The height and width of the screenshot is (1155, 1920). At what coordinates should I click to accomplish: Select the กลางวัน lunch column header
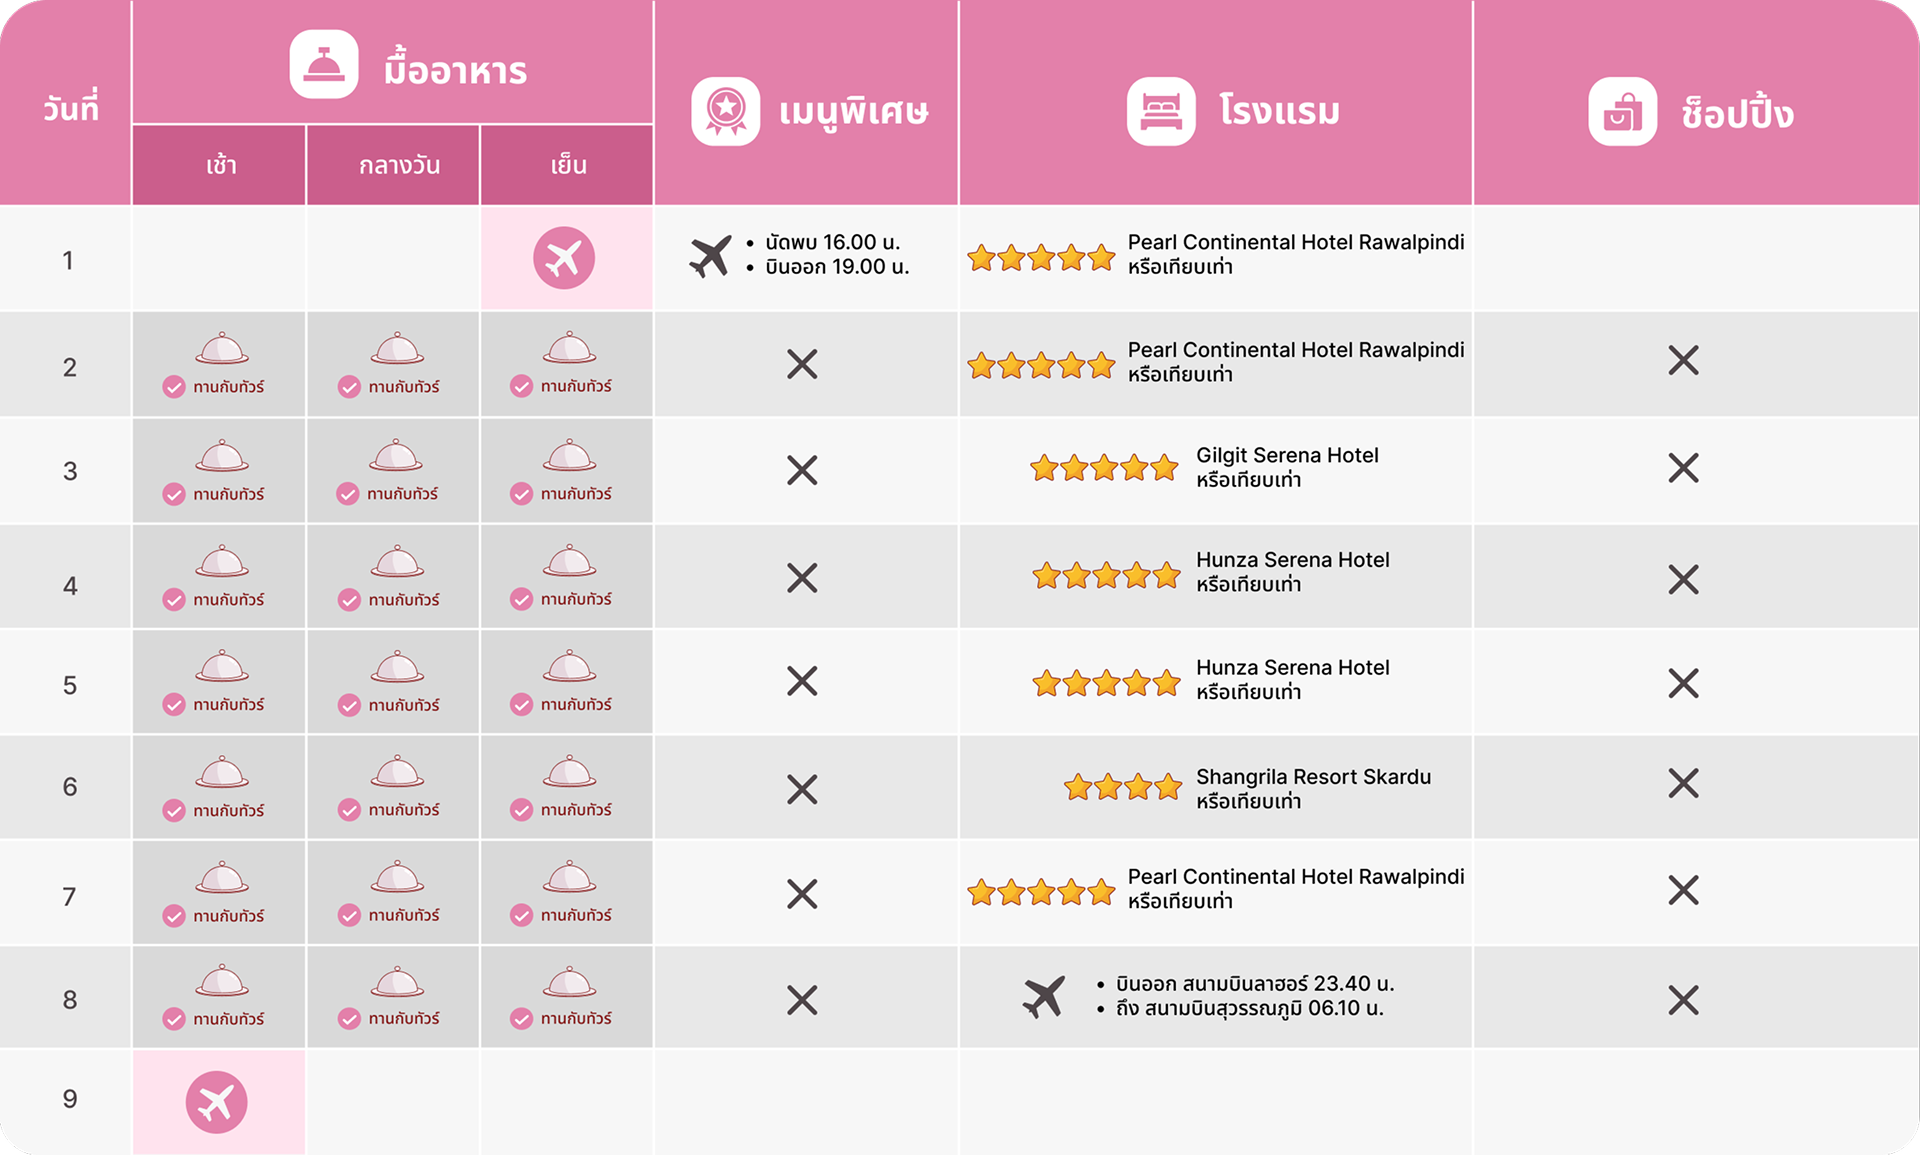[399, 166]
